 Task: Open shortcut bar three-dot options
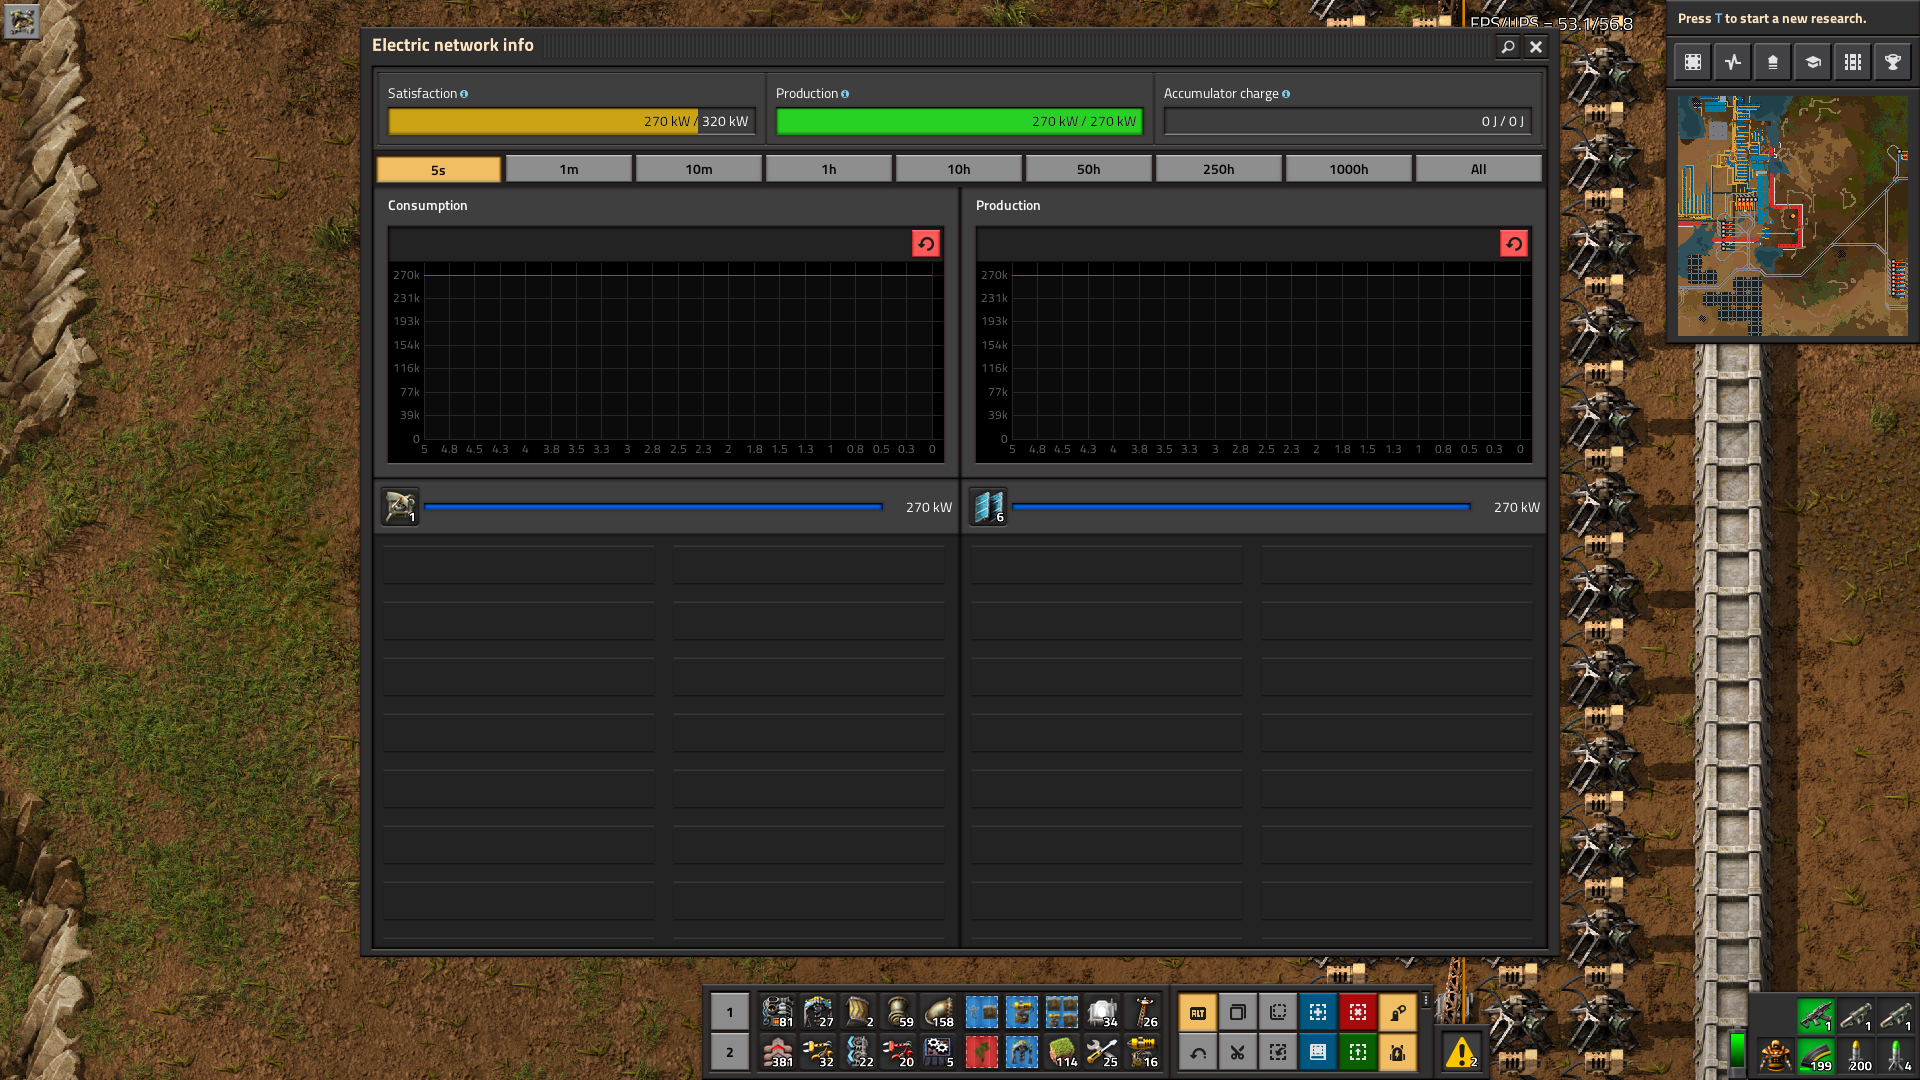click(1426, 1001)
